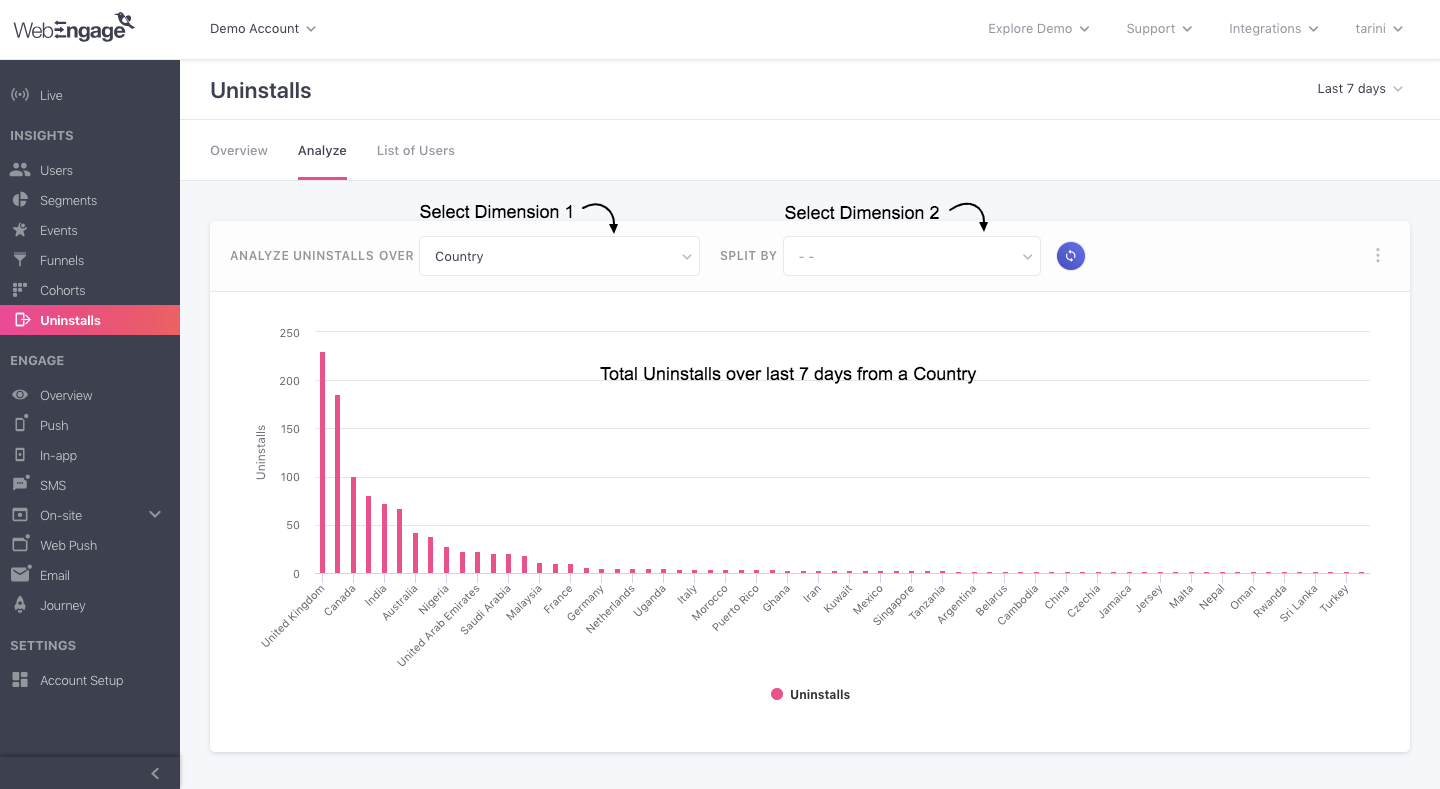Open the Journey sidebar link
Screen dimensions: 1440x789
click(x=63, y=606)
